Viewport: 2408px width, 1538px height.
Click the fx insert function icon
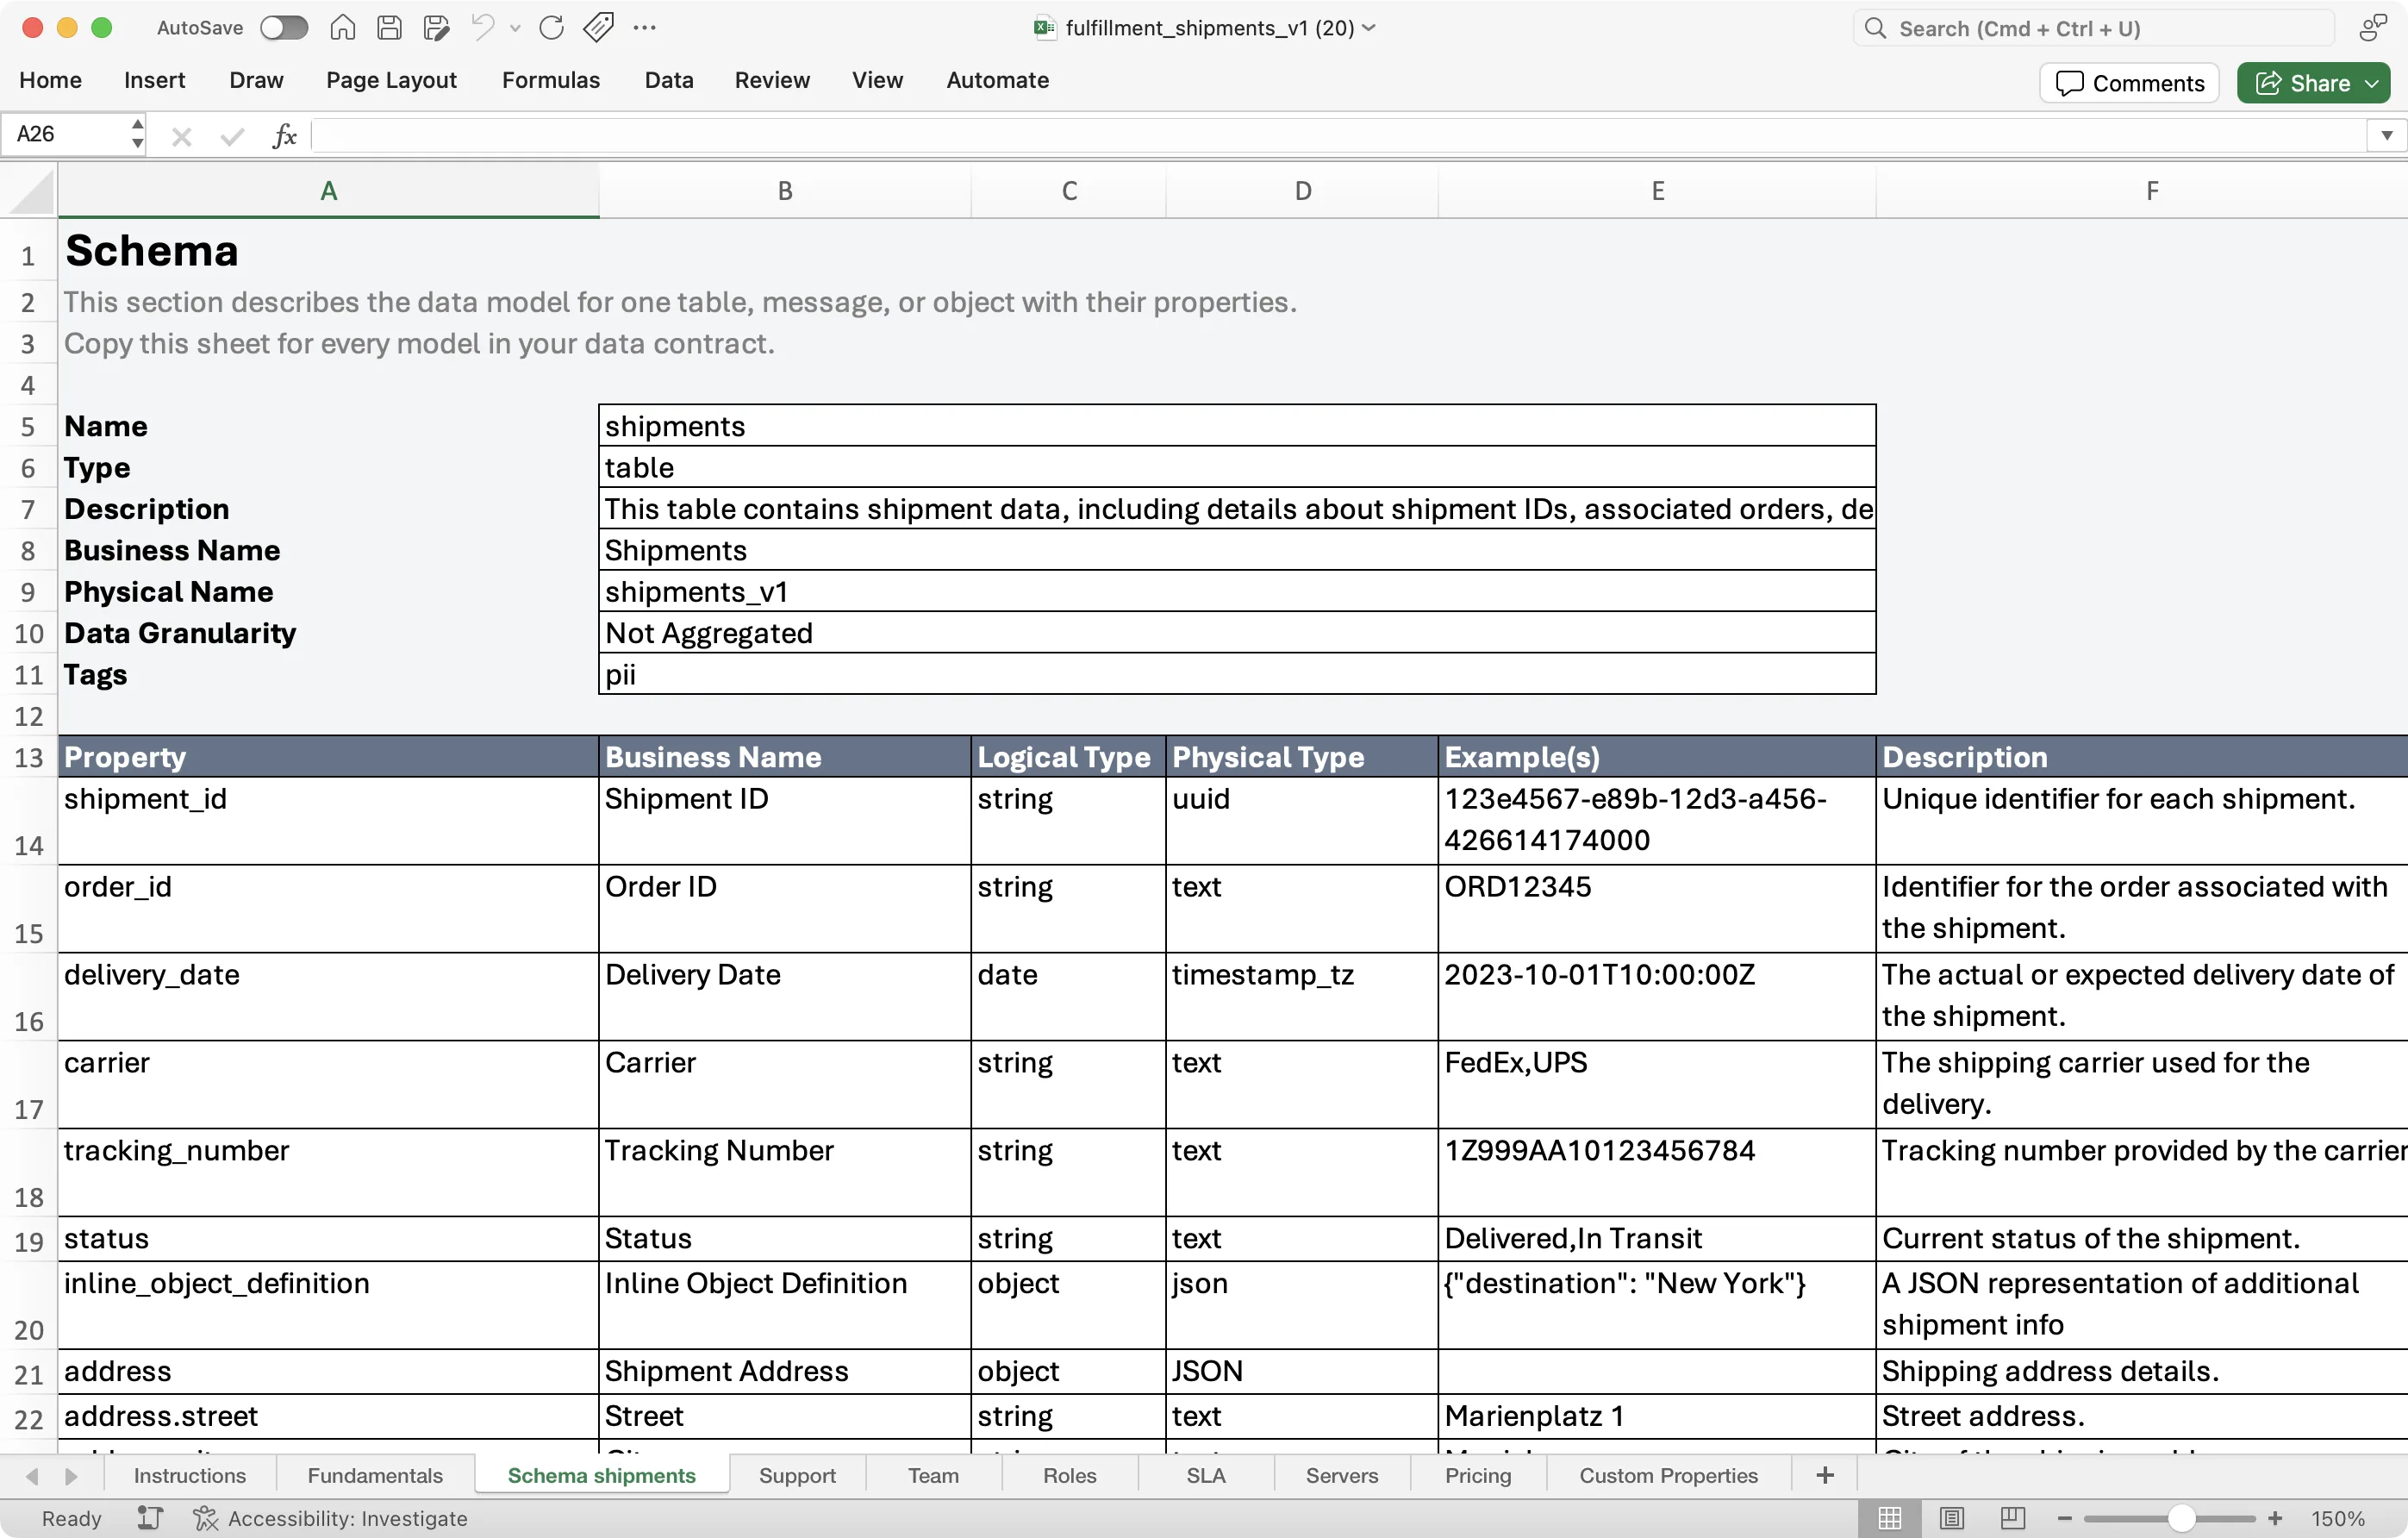click(284, 136)
